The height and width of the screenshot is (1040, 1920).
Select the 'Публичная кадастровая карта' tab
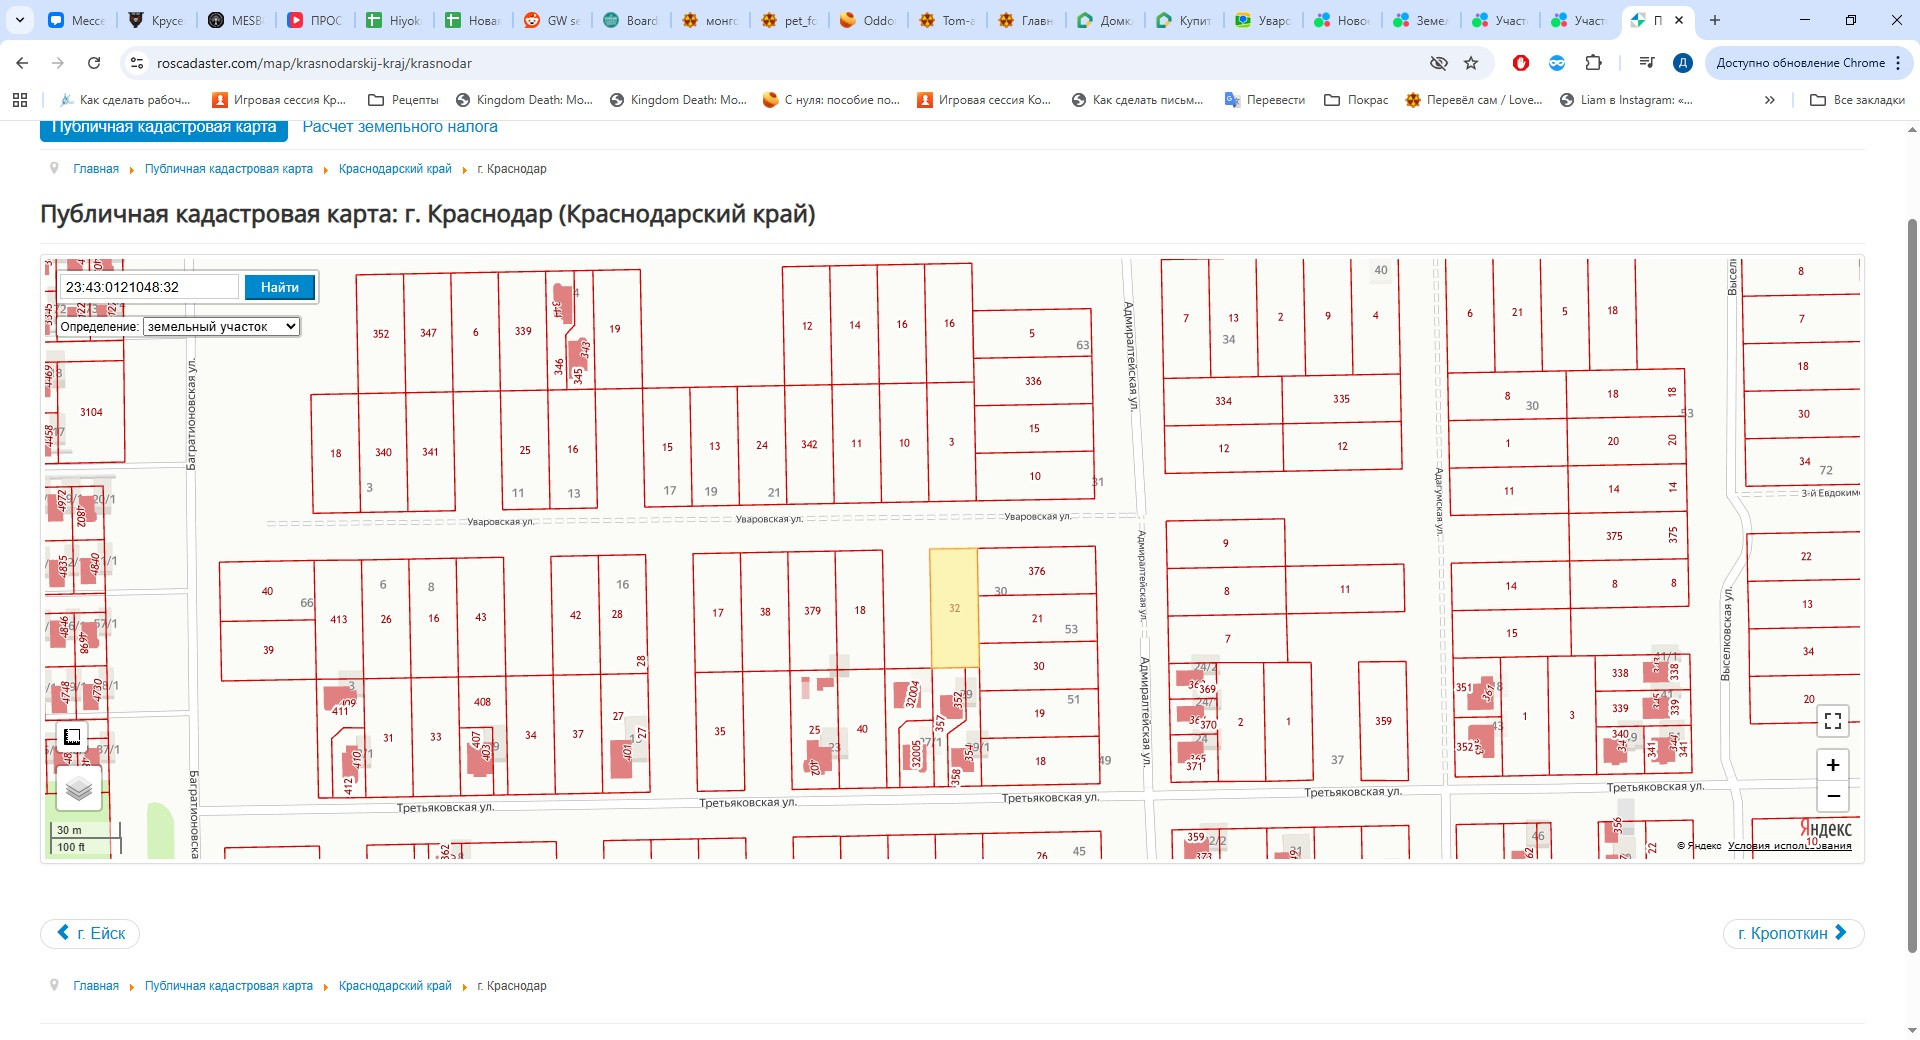coord(164,129)
